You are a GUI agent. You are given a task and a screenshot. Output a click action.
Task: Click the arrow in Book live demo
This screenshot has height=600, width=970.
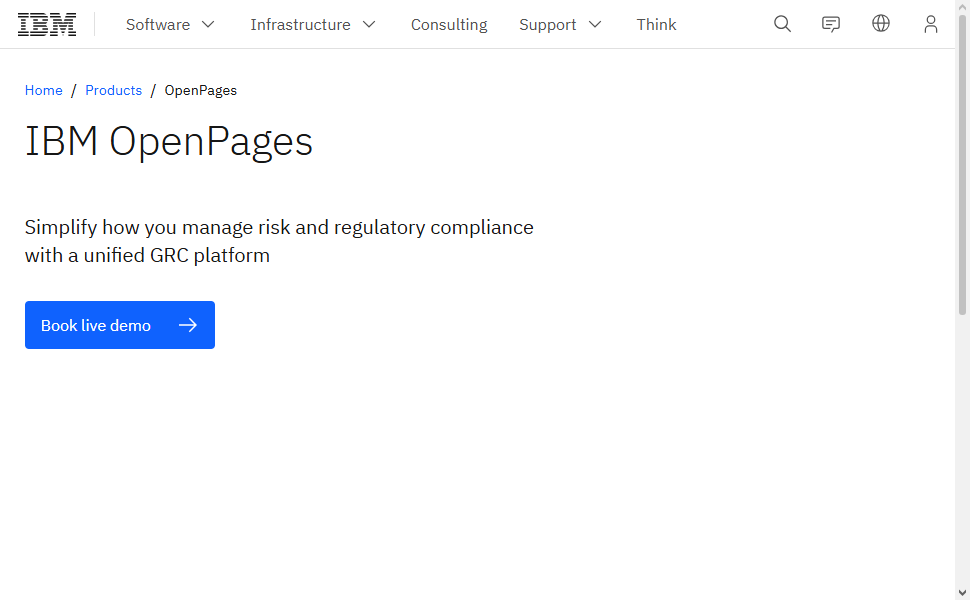pyautogui.click(x=188, y=325)
